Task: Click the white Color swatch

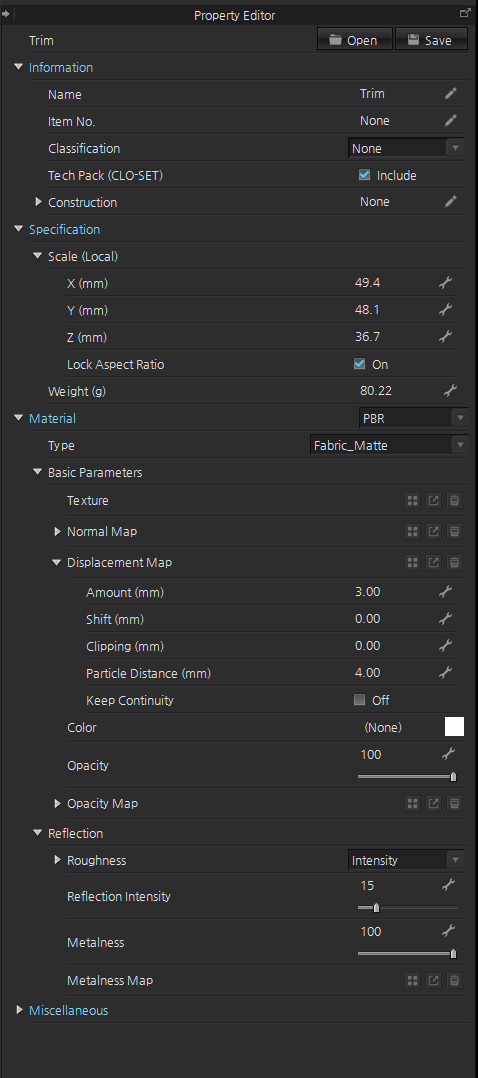Action: coord(455,727)
